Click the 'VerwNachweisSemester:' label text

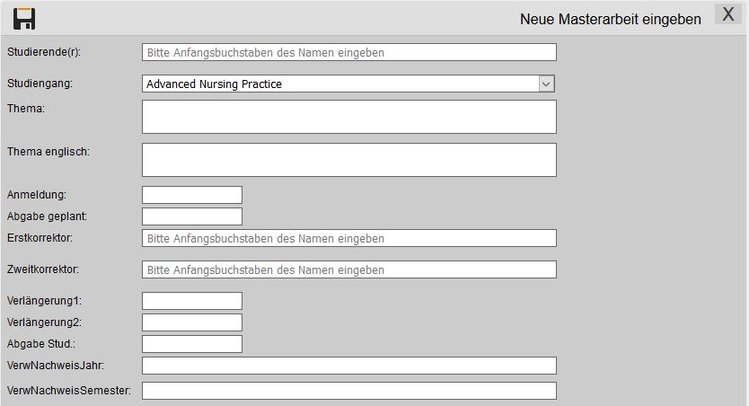click(69, 389)
